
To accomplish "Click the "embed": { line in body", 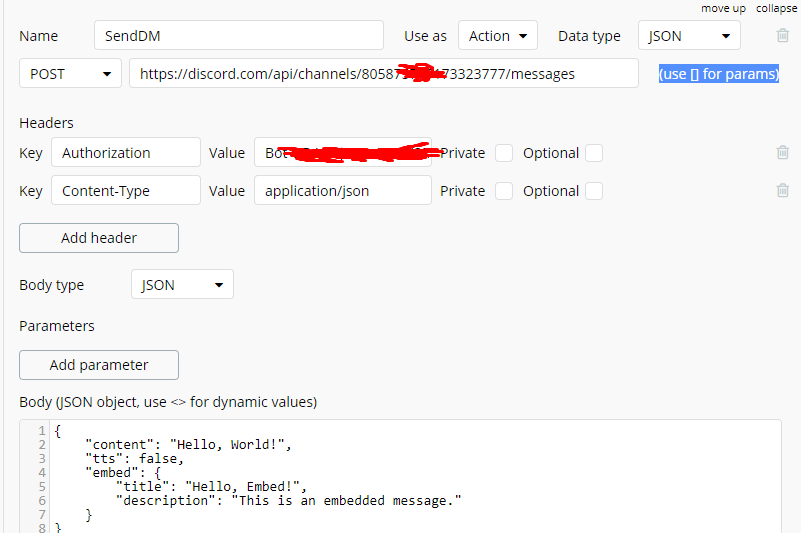I will 123,473.
